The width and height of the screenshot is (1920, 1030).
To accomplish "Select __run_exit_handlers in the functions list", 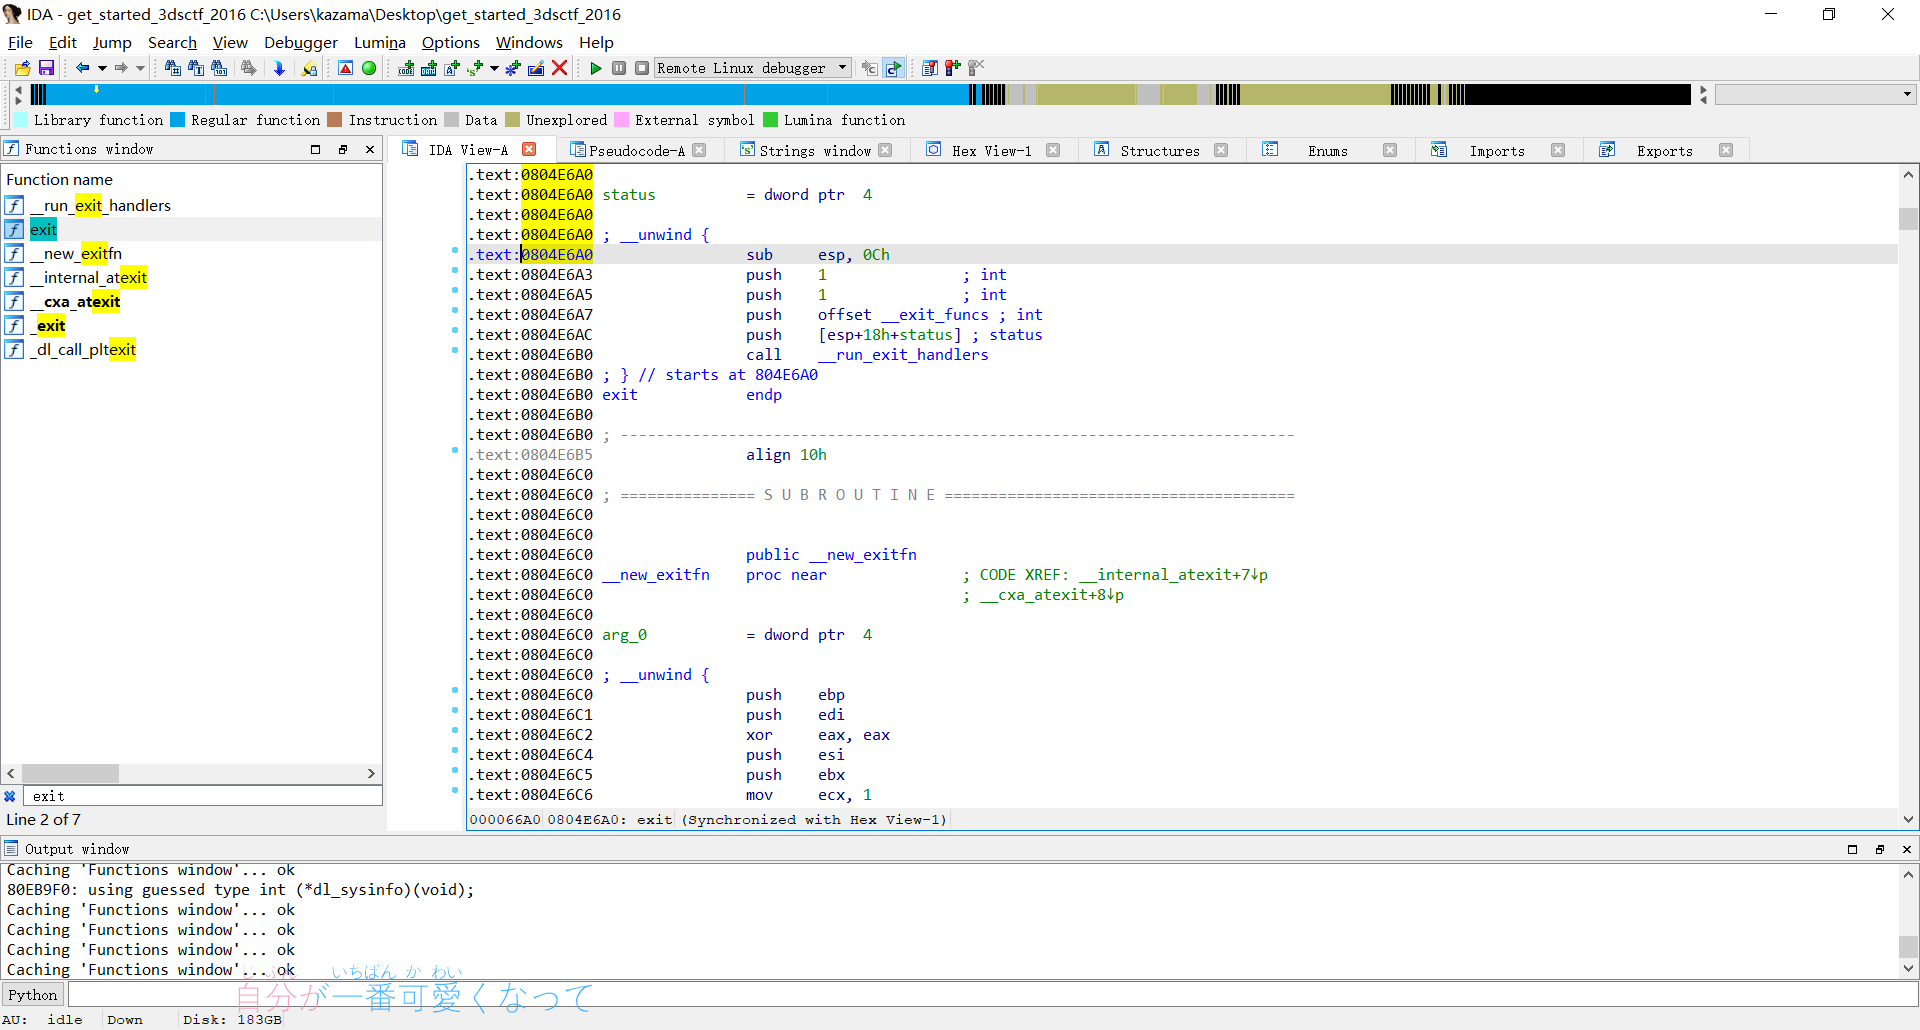I will click(100, 205).
